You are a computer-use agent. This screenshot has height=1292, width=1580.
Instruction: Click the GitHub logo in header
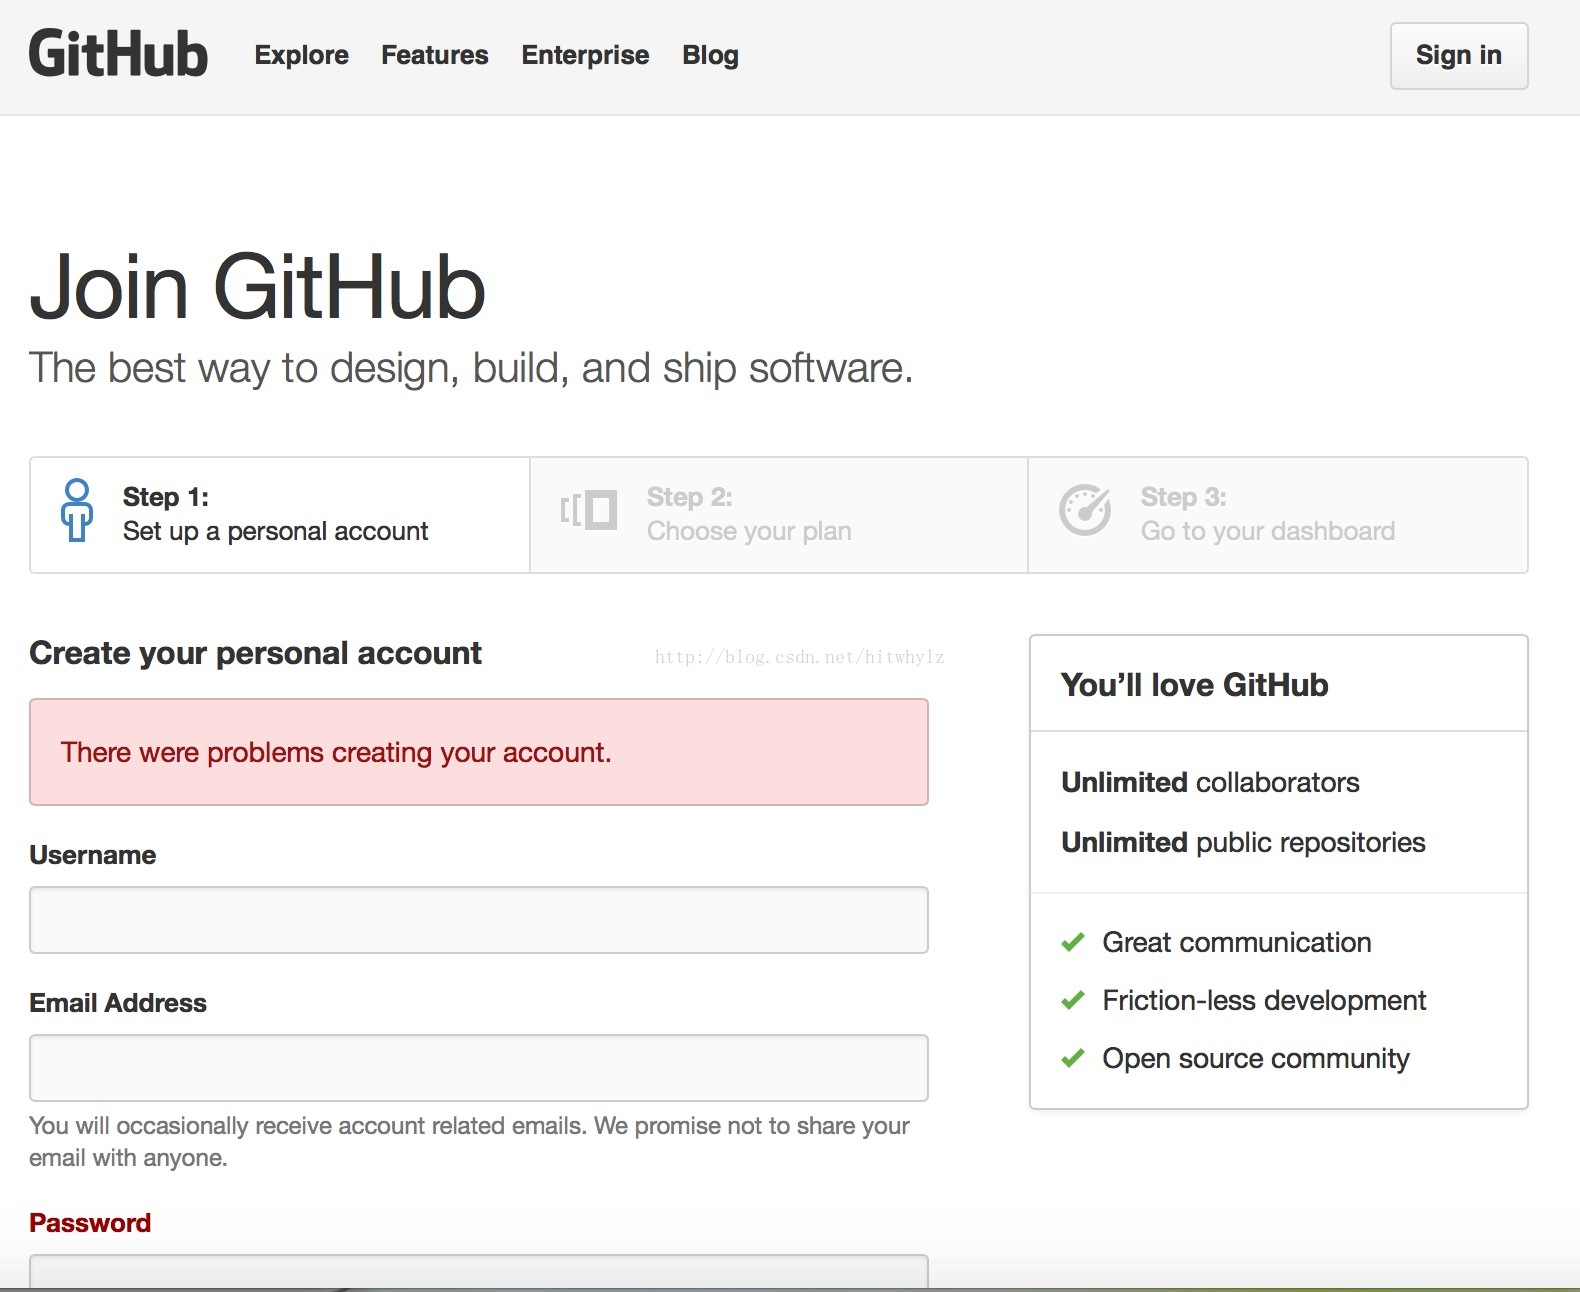(118, 54)
